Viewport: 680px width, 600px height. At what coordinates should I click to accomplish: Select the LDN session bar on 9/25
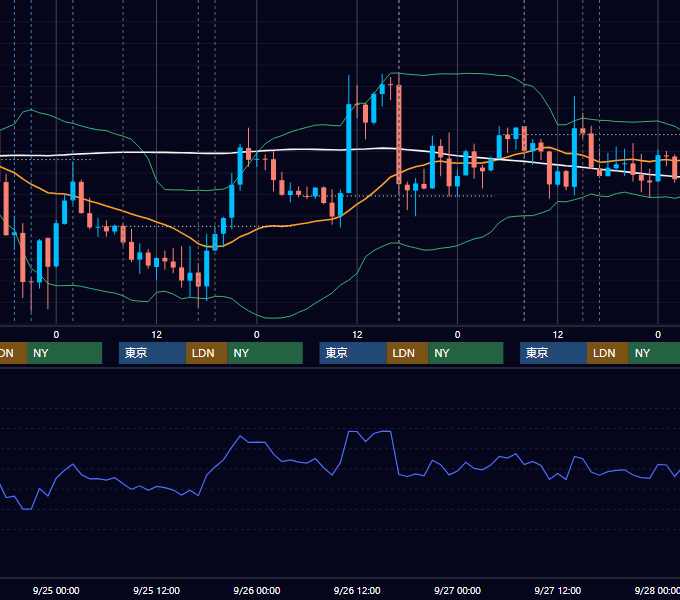click(x=206, y=353)
